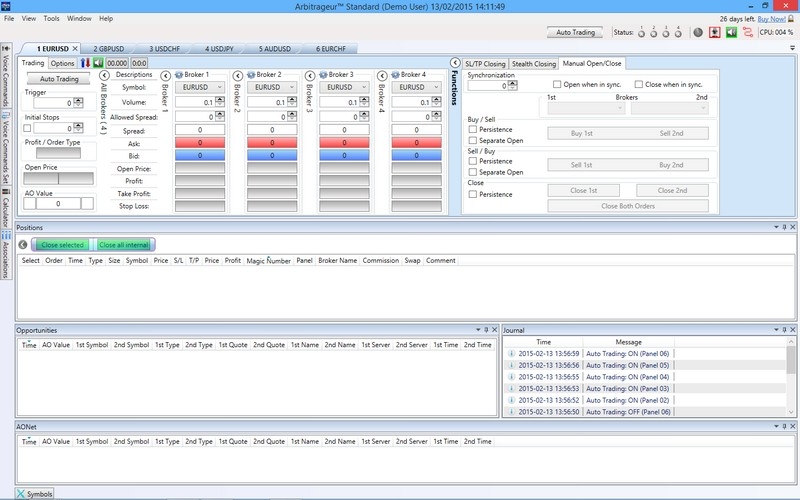Enable Separate Open under Sell / Buy
Image resolution: width=800 pixels, height=500 pixels.
tap(473, 172)
